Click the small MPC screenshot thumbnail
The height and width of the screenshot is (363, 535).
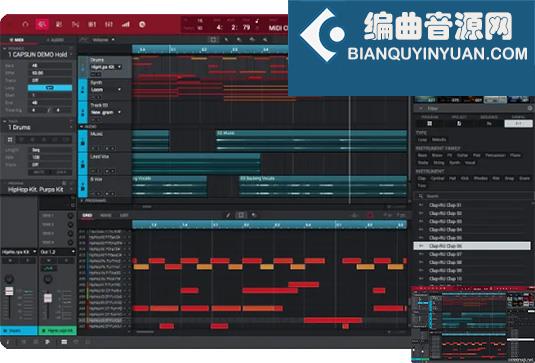[473, 324]
